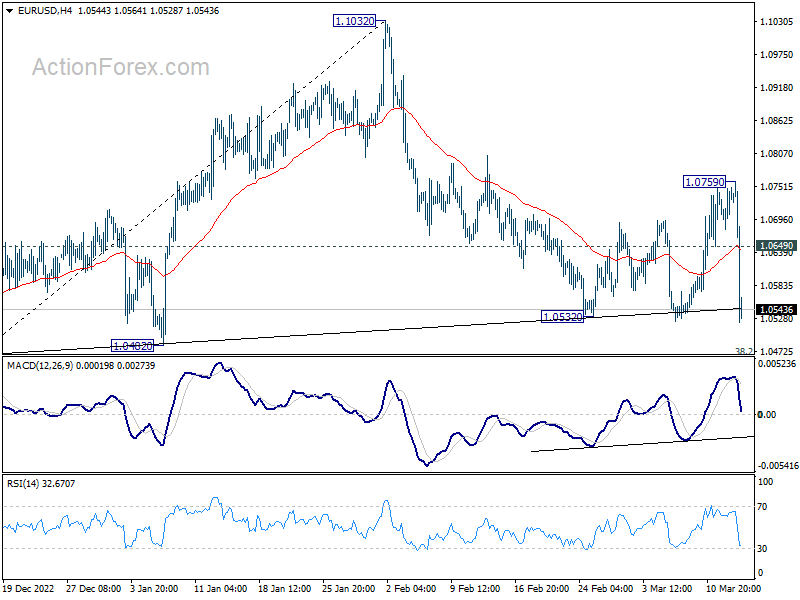This screenshot has width=800, height=600.
Task: Click the 1.08070 price axis value
Action: pyautogui.click(x=777, y=154)
